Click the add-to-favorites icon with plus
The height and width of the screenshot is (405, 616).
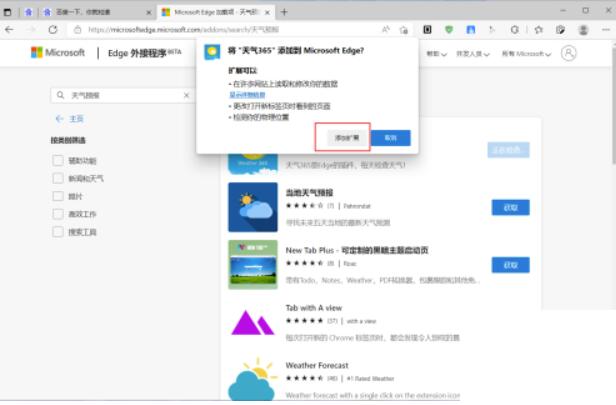click(403, 30)
